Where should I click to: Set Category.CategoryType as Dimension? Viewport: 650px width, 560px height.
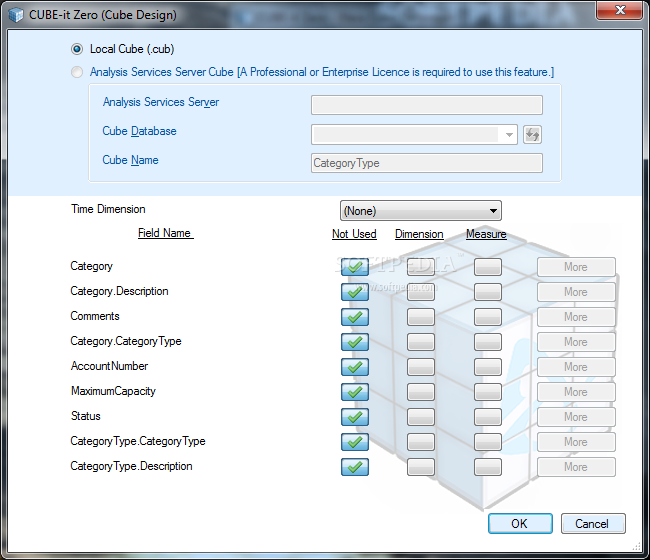[x=421, y=342]
